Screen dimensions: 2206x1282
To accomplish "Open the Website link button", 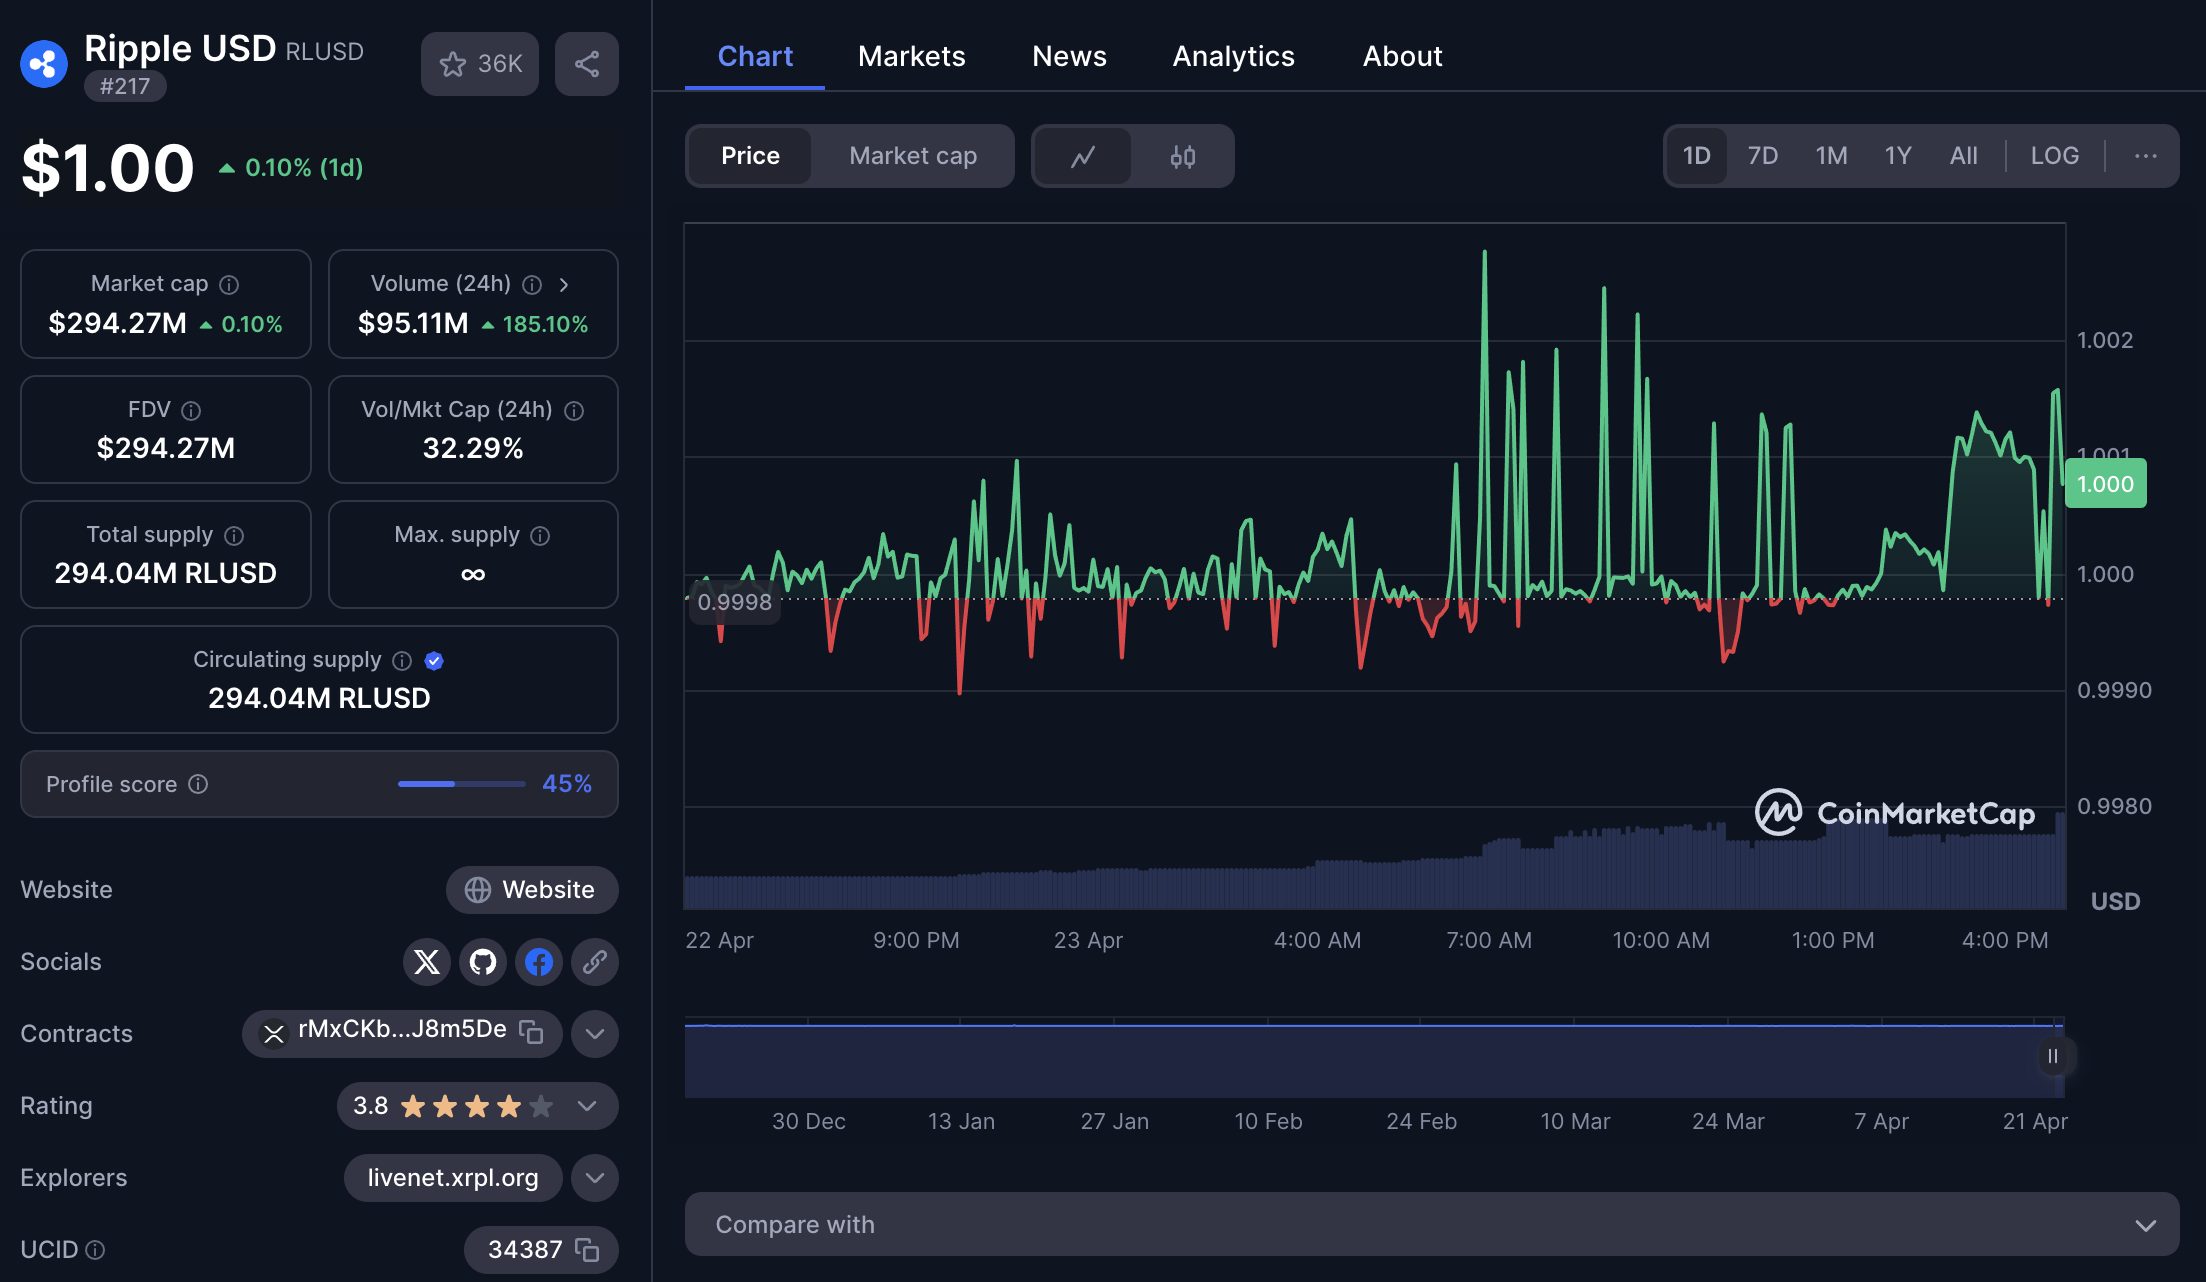I will (x=532, y=890).
